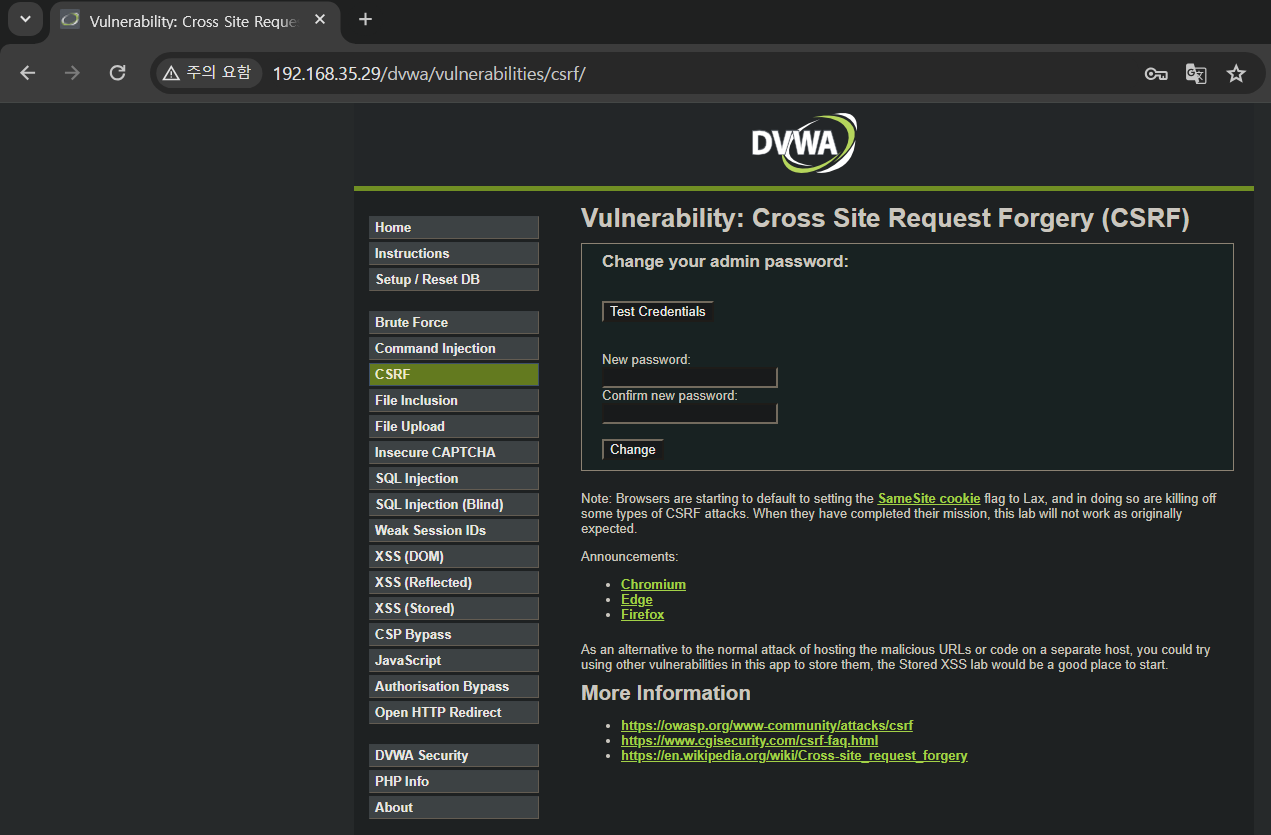Viewport: 1271px width, 835px height.
Task: Click the browser back arrow
Action: pyautogui.click(x=27, y=73)
